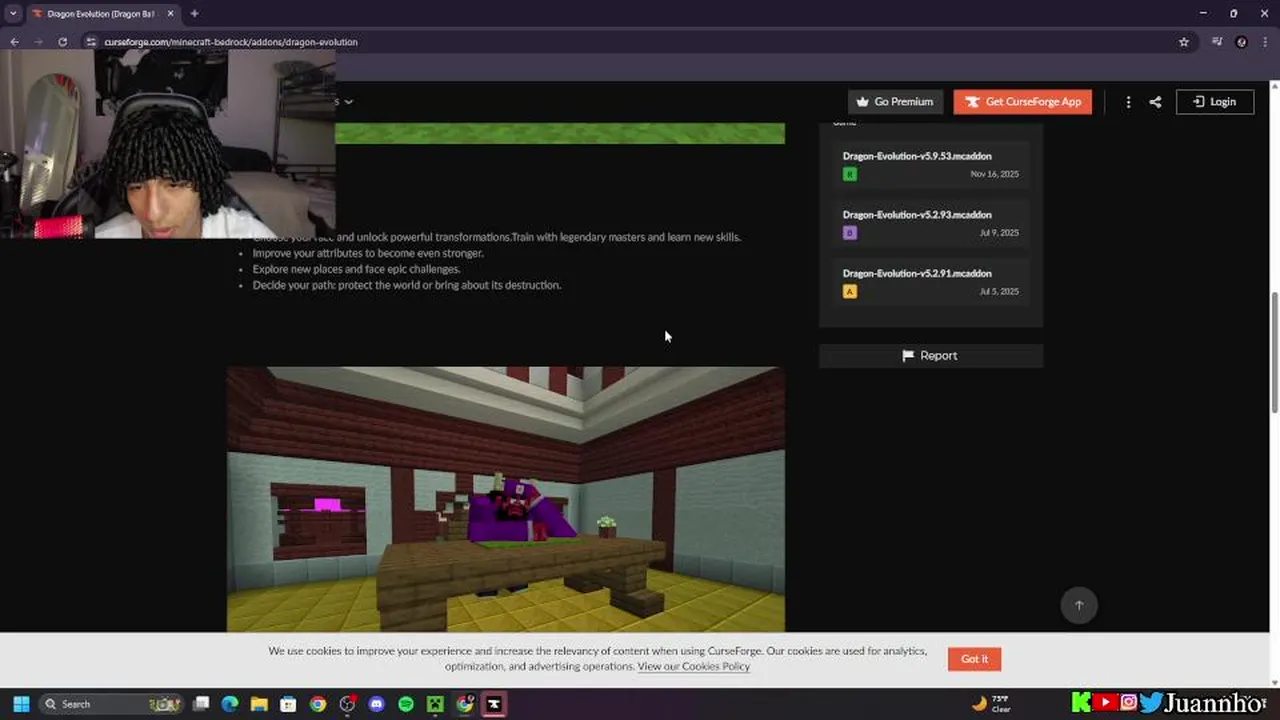Open the CurseForge three-dot more options menu

(x=1128, y=102)
